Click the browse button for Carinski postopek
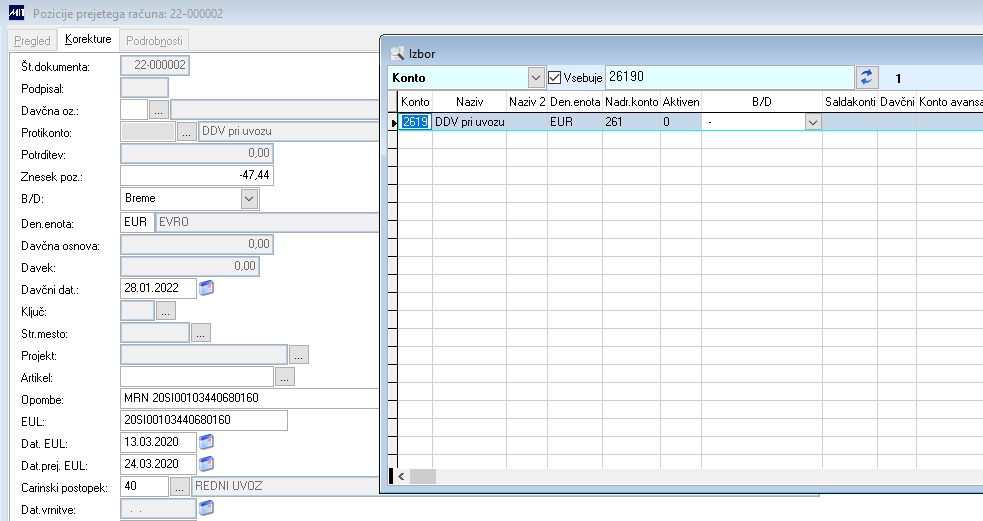 click(x=179, y=487)
